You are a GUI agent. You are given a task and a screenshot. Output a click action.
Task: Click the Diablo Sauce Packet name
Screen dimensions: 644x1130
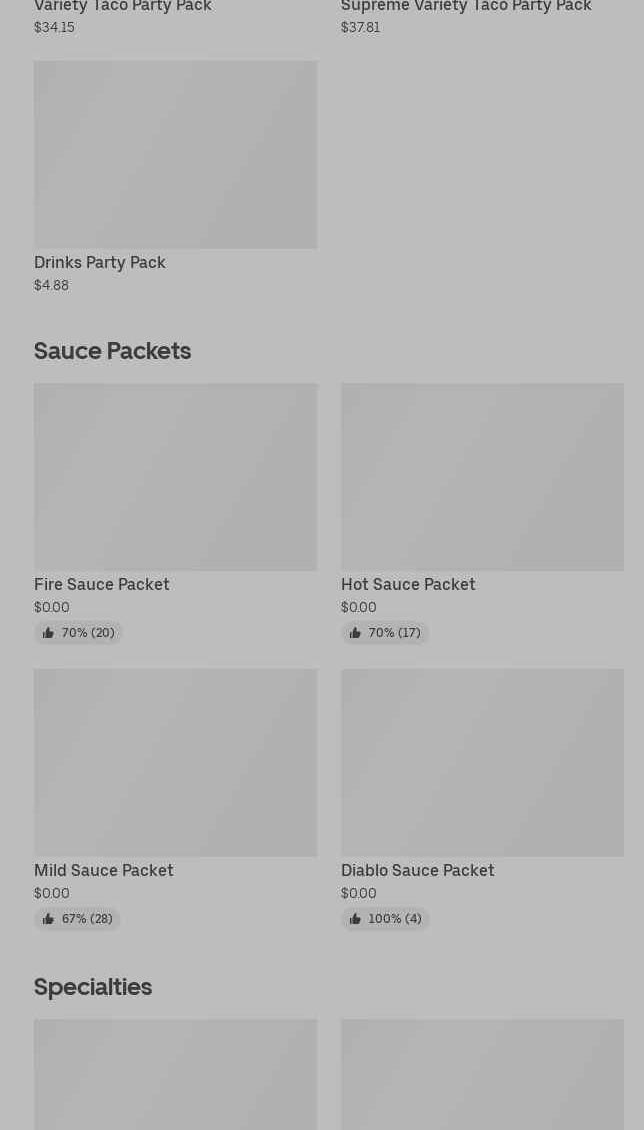click(418, 870)
